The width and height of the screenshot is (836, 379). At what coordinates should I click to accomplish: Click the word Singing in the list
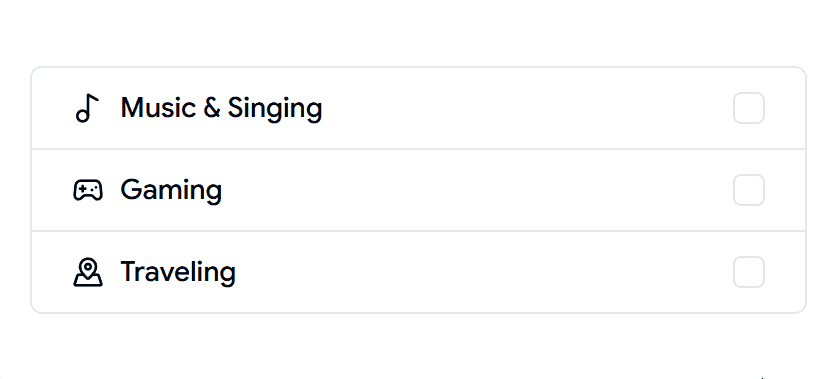[x=275, y=109]
